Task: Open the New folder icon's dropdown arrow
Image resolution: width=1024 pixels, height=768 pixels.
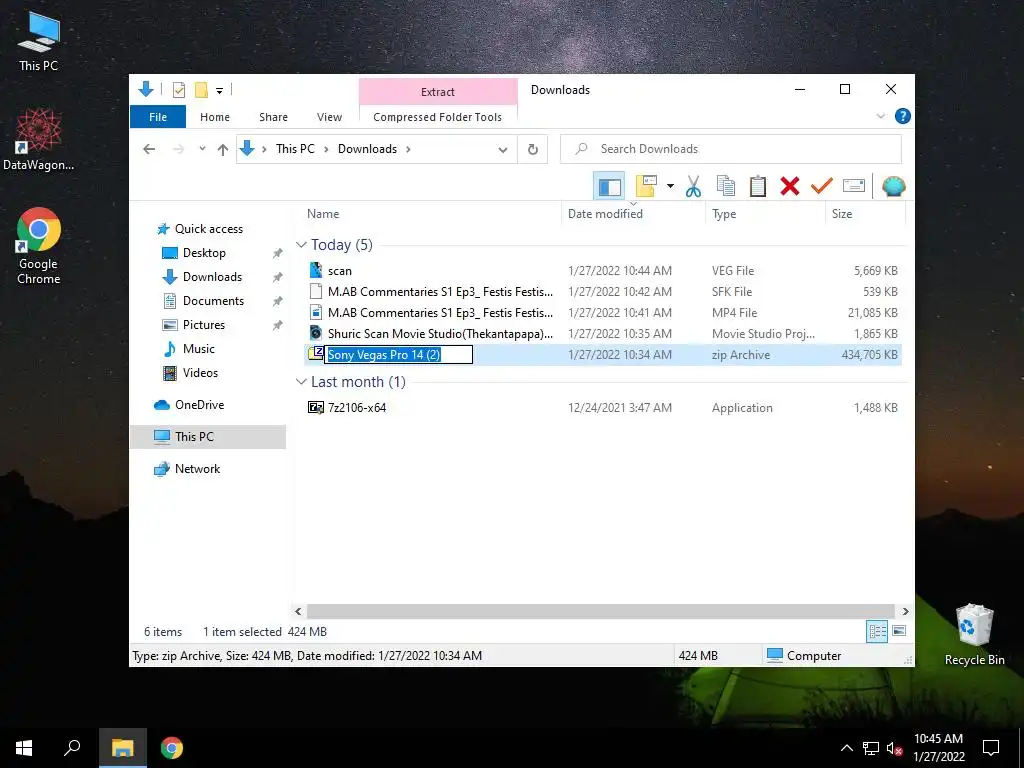Action: (x=670, y=186)
